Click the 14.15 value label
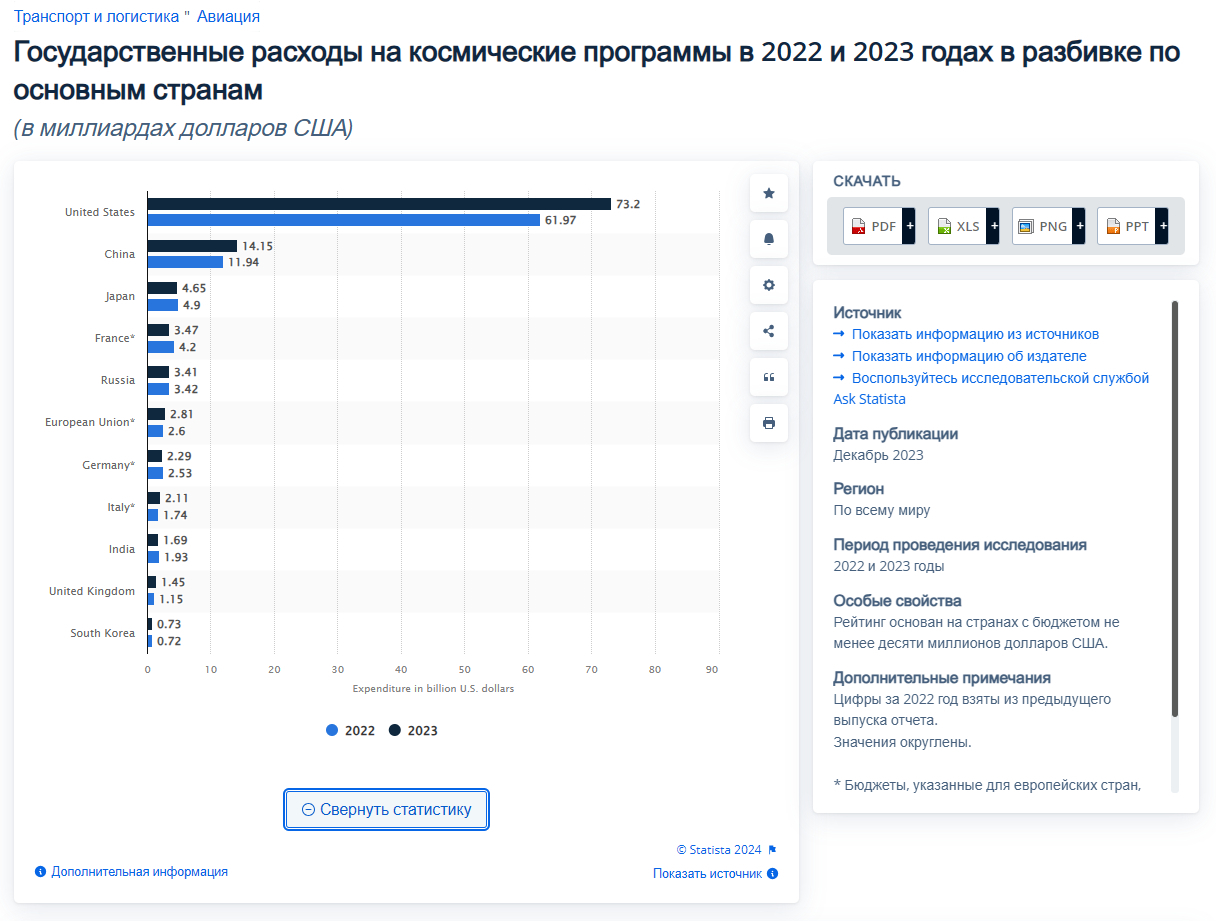Viewport: 1216px width, 921px height. [x=257, y=246]
